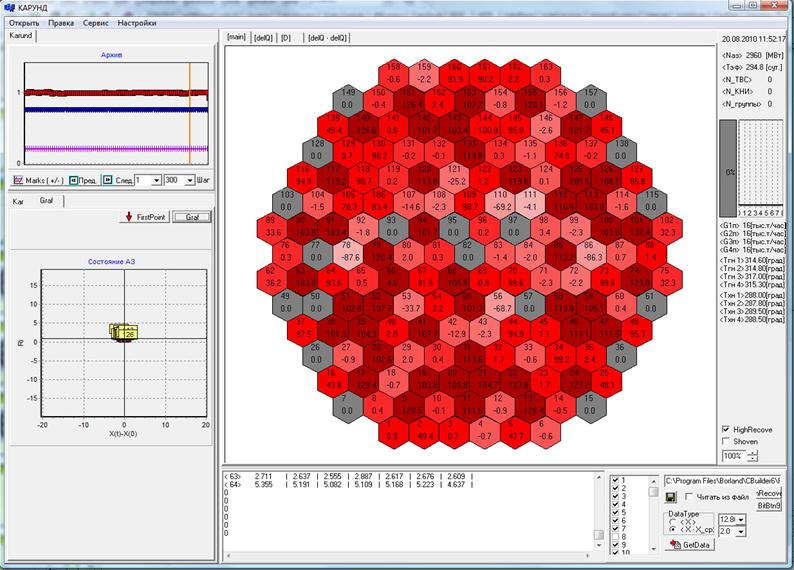794x570 pixels.
Task: Check the Читать из файл checkbox
Action: (689, 497)
